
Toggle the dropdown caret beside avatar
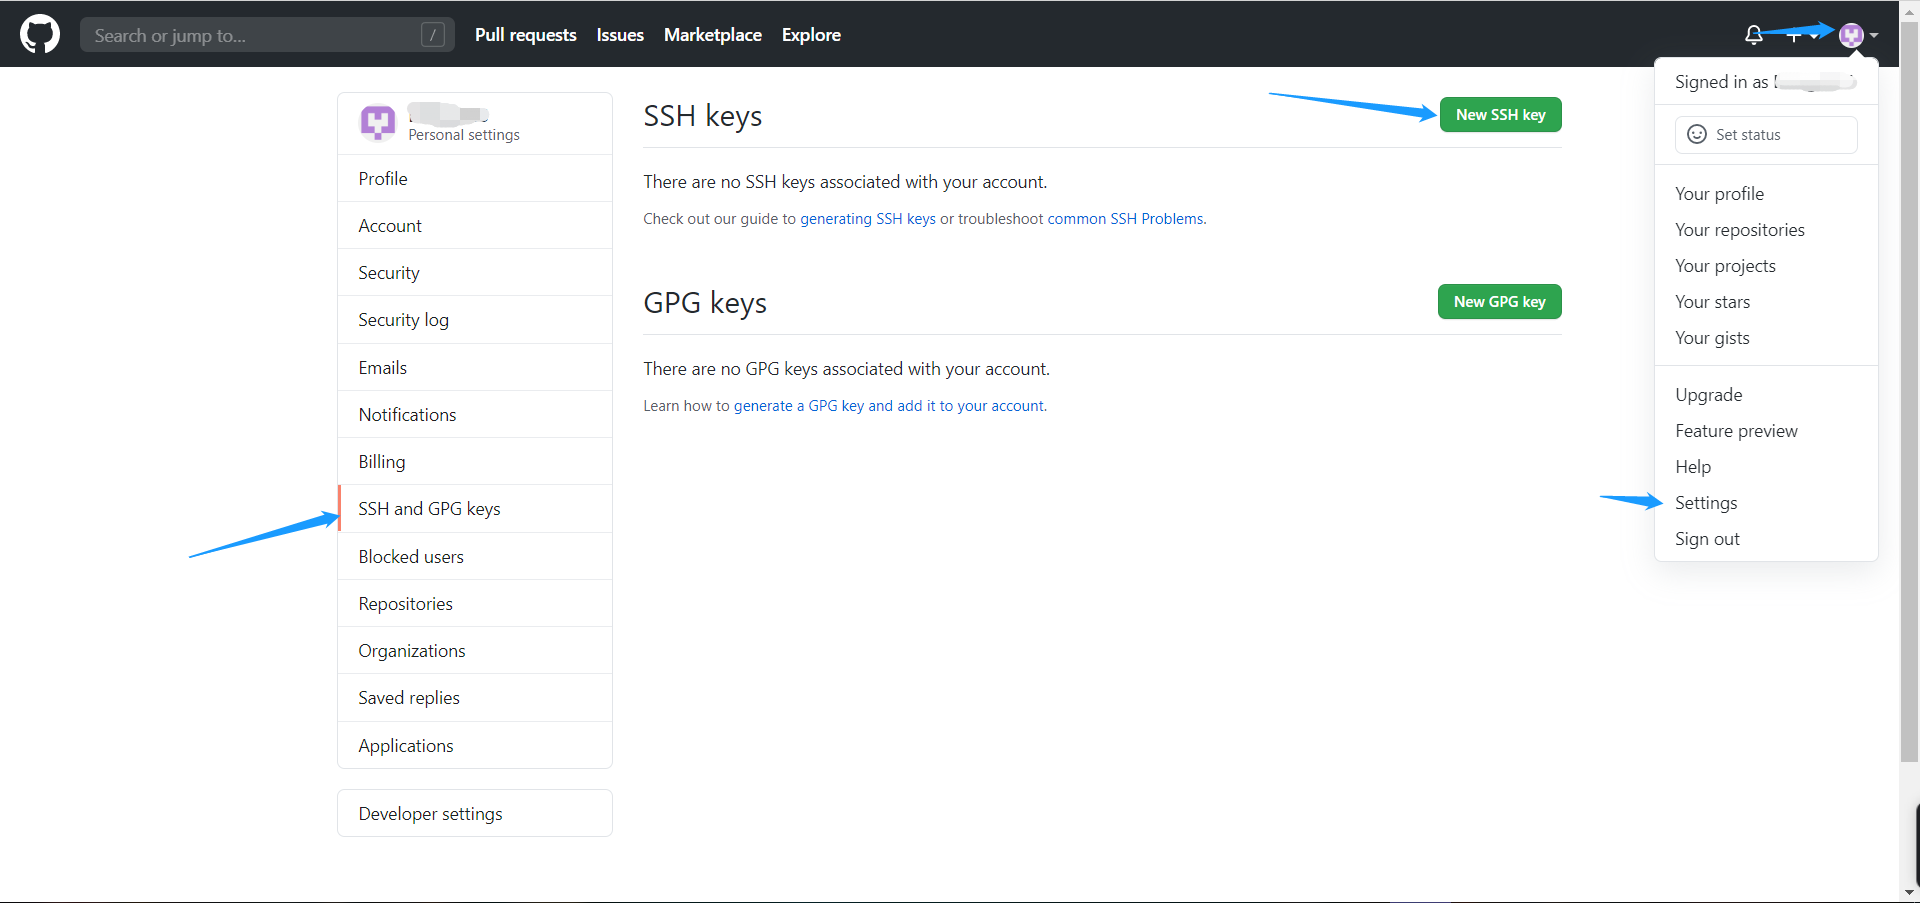[x=1874, y=36]
